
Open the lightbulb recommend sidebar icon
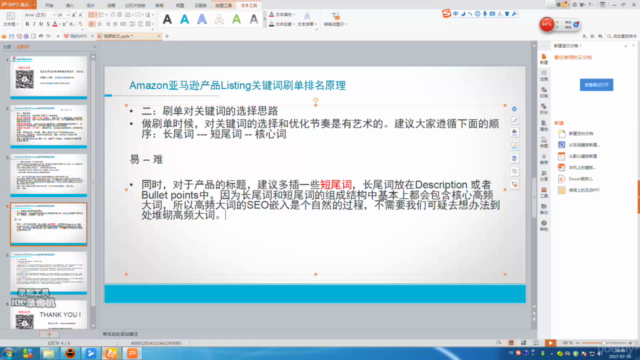coord(544,159)
